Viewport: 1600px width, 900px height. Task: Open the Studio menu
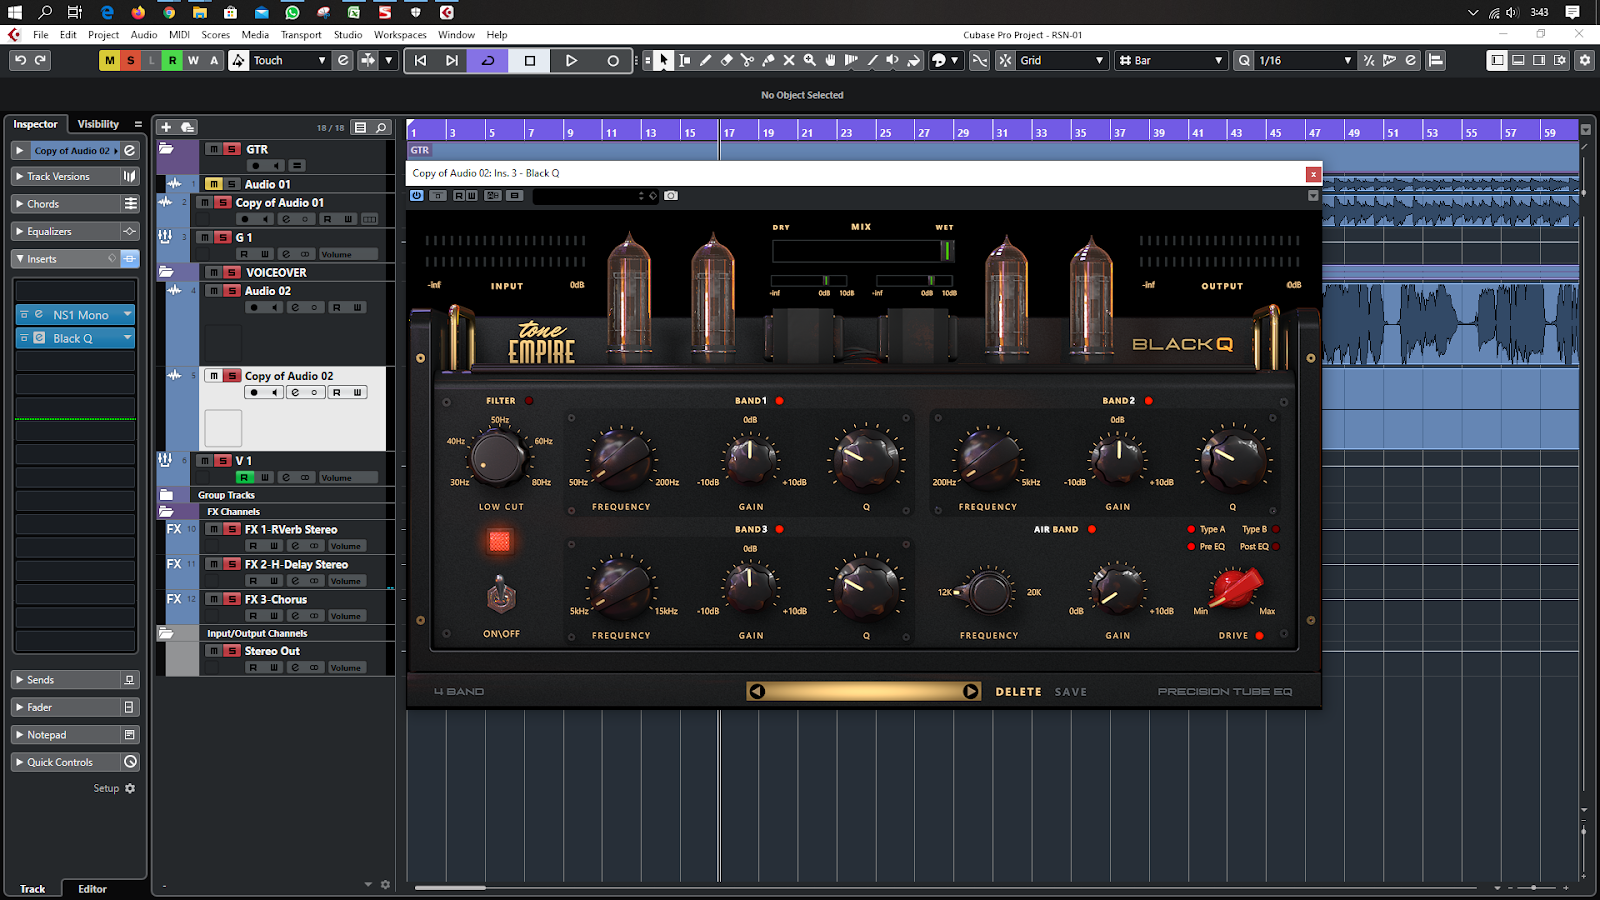tap(348, 34)
